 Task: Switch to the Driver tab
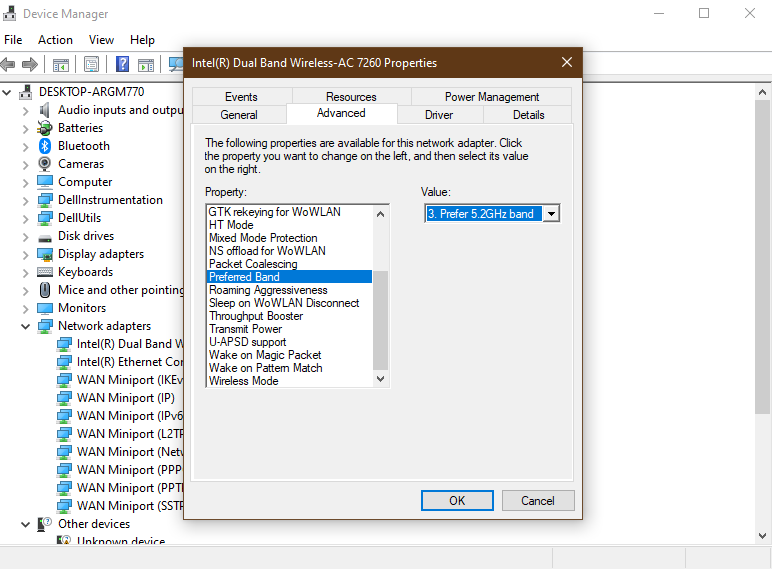tap(439, 115)
